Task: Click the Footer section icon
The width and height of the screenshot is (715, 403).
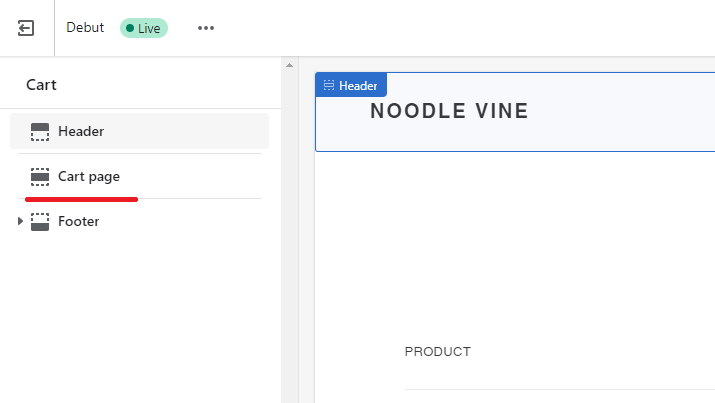Action: pos(40,222)
